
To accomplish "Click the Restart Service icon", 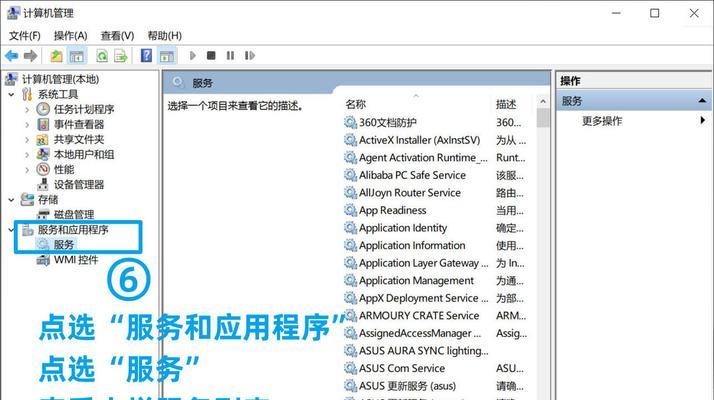I will (x=250, y=56).
